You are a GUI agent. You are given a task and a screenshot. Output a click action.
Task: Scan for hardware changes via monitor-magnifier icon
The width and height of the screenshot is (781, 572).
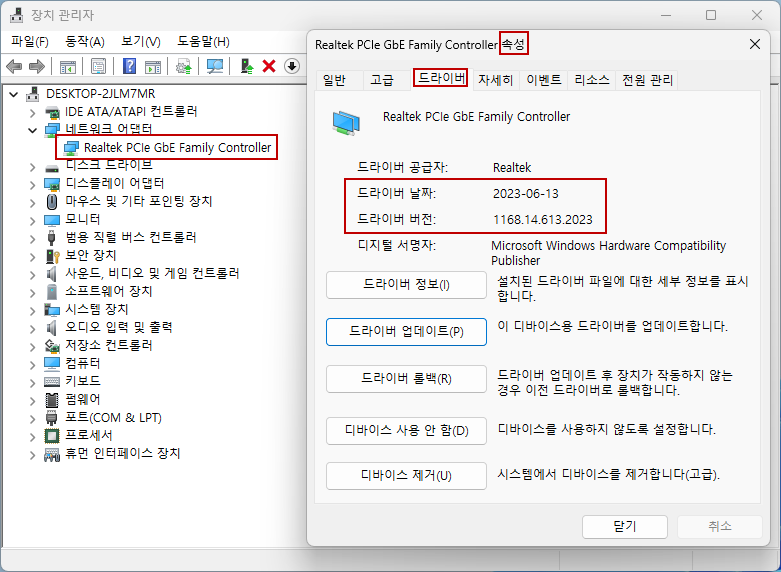click(215, 66)
